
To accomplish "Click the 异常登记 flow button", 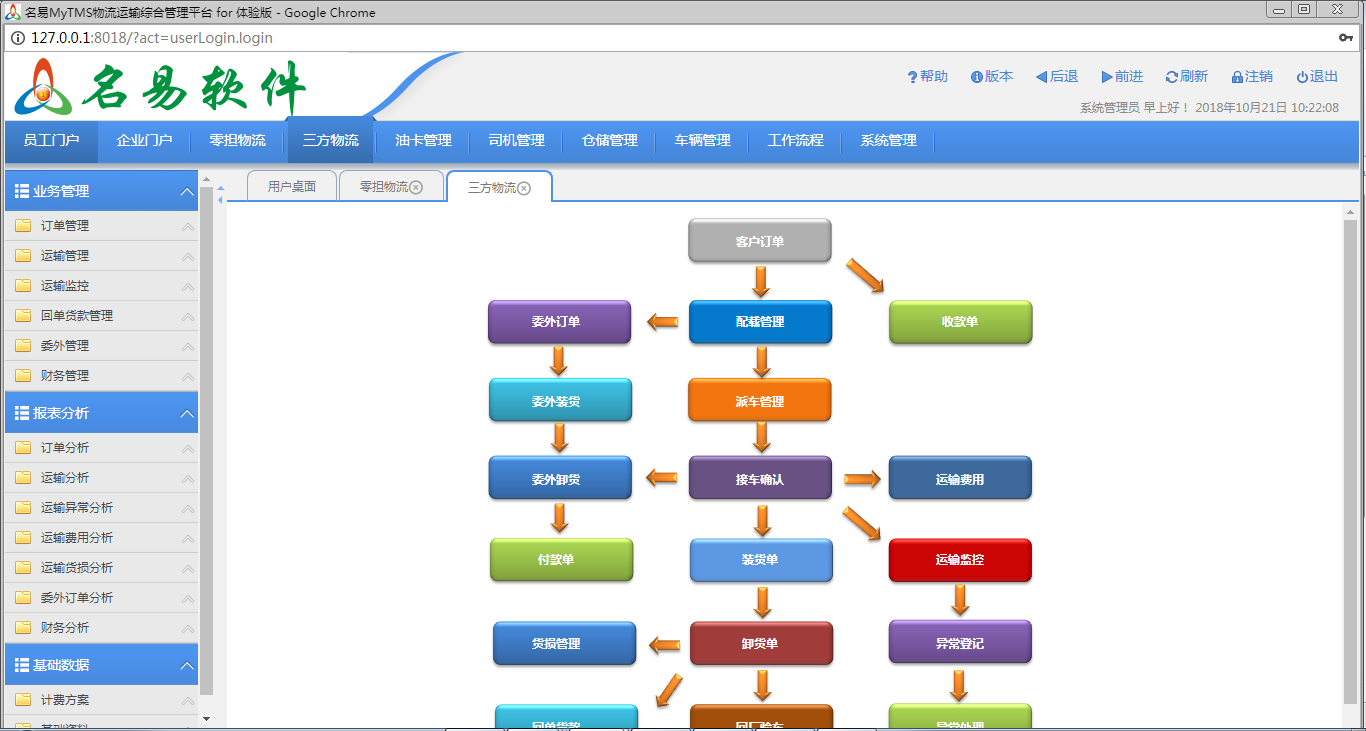I will (x=960, y=643).
